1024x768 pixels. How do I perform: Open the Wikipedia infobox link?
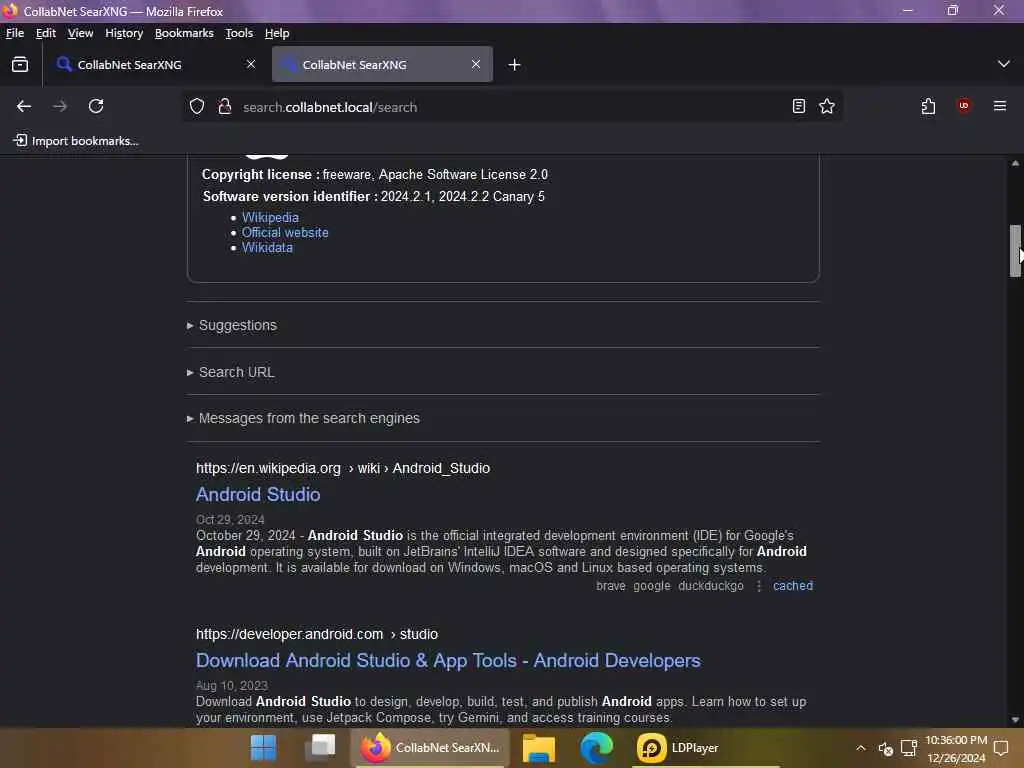pos(270,217)
